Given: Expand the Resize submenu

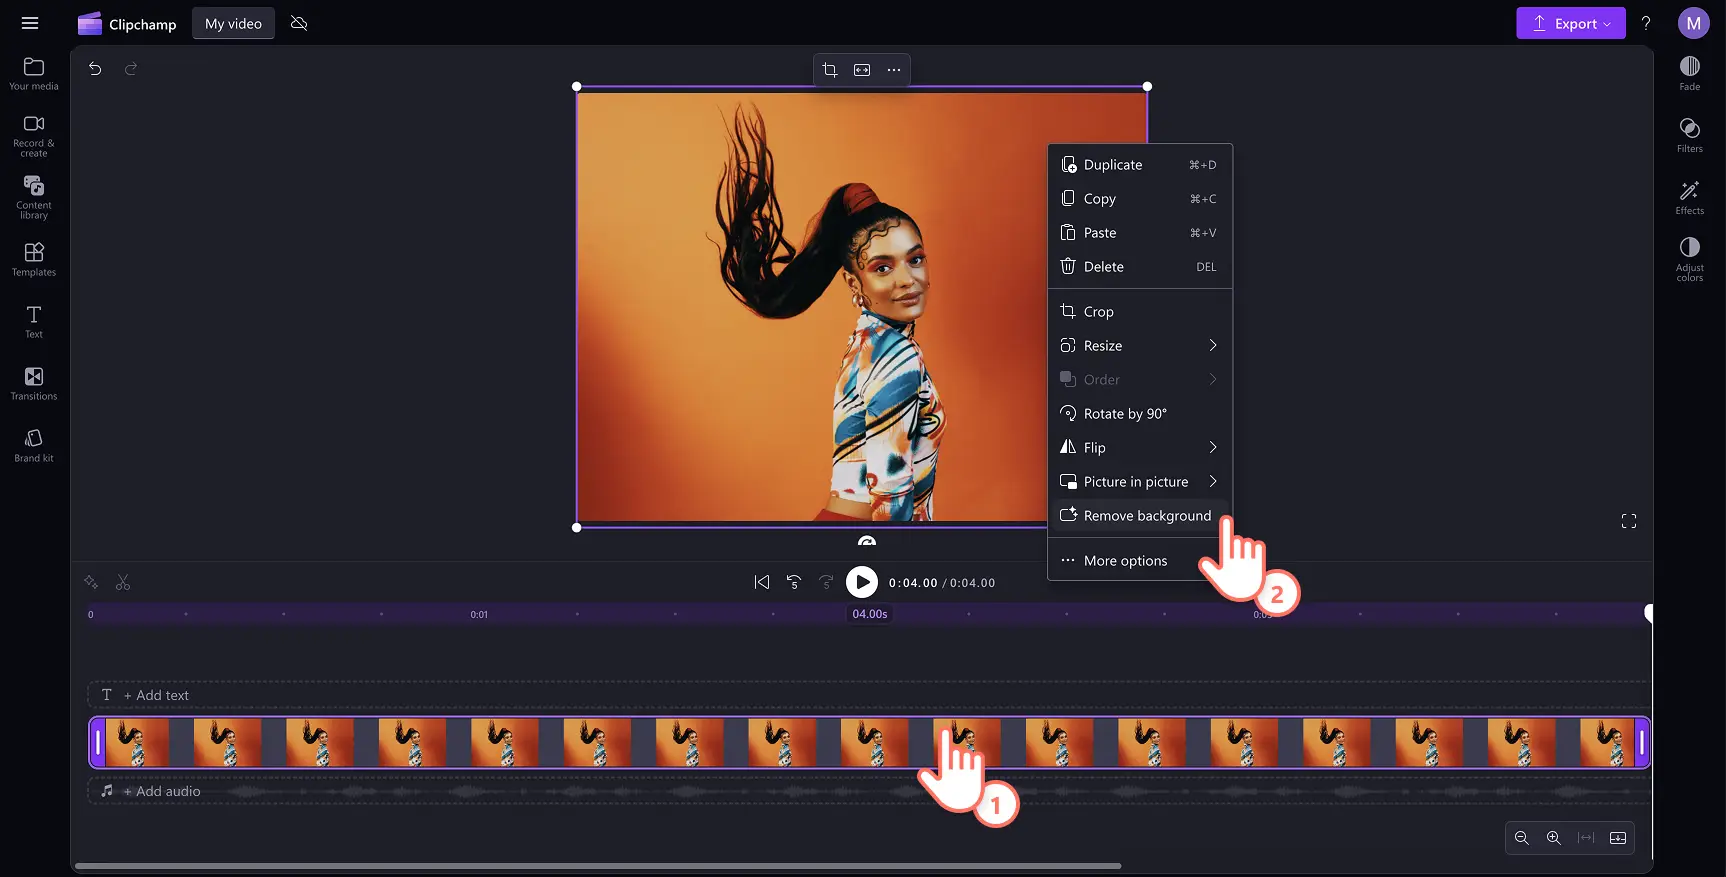Looking at the screenshot, I should 1140,346.
